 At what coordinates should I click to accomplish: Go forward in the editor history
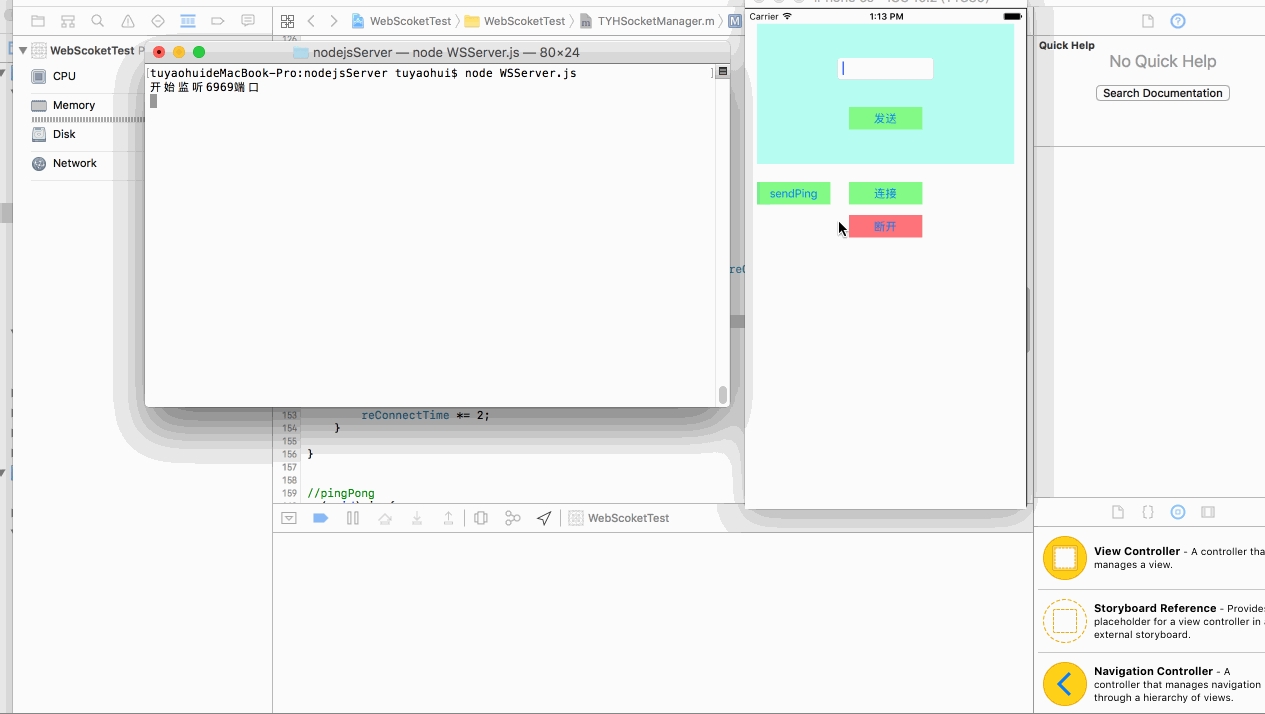tap(333, 21)
